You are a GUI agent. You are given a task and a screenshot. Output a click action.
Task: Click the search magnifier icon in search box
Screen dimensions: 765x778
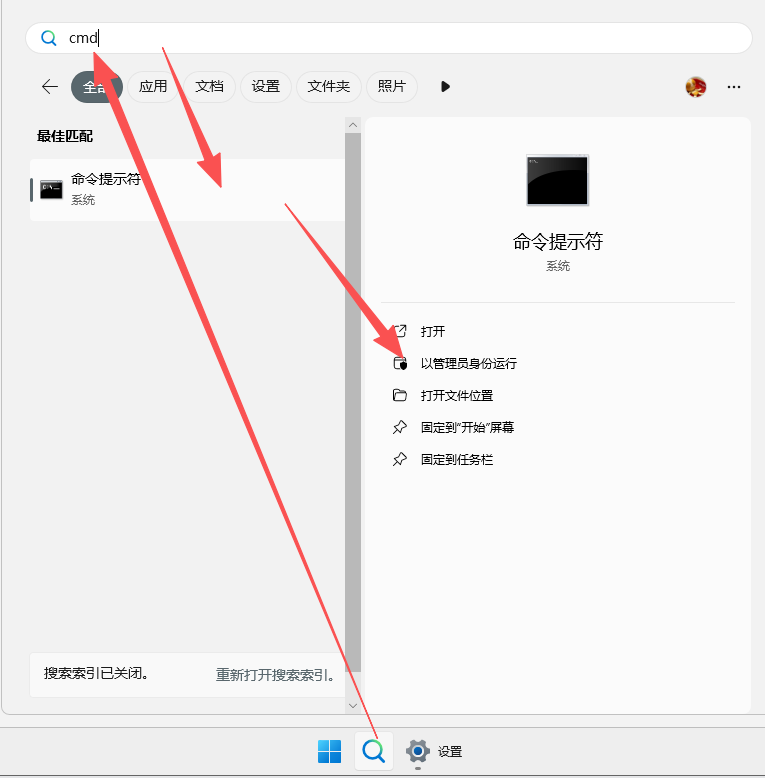click(49, 38)
